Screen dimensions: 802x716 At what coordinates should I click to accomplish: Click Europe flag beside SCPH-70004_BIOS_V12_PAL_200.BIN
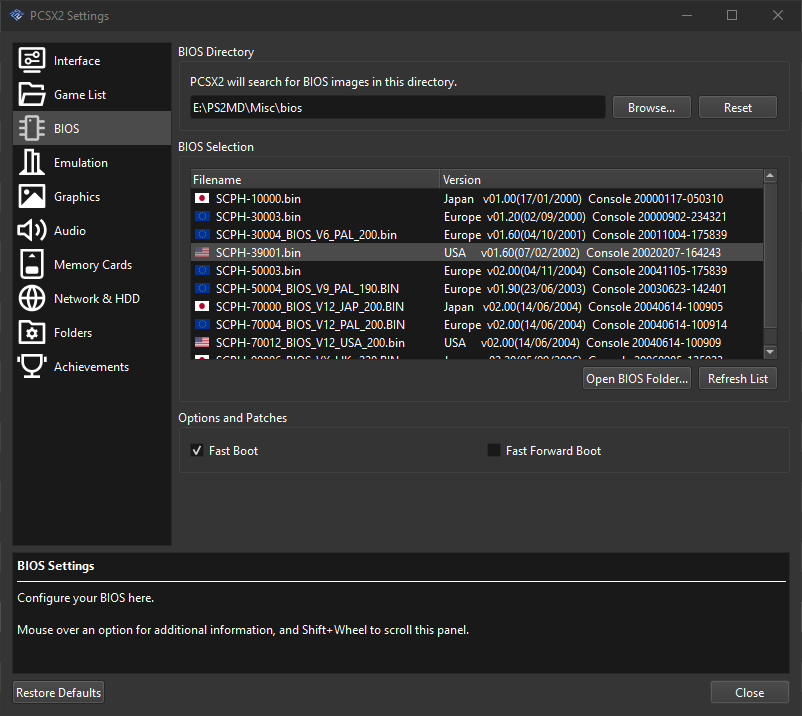(202, 324)
